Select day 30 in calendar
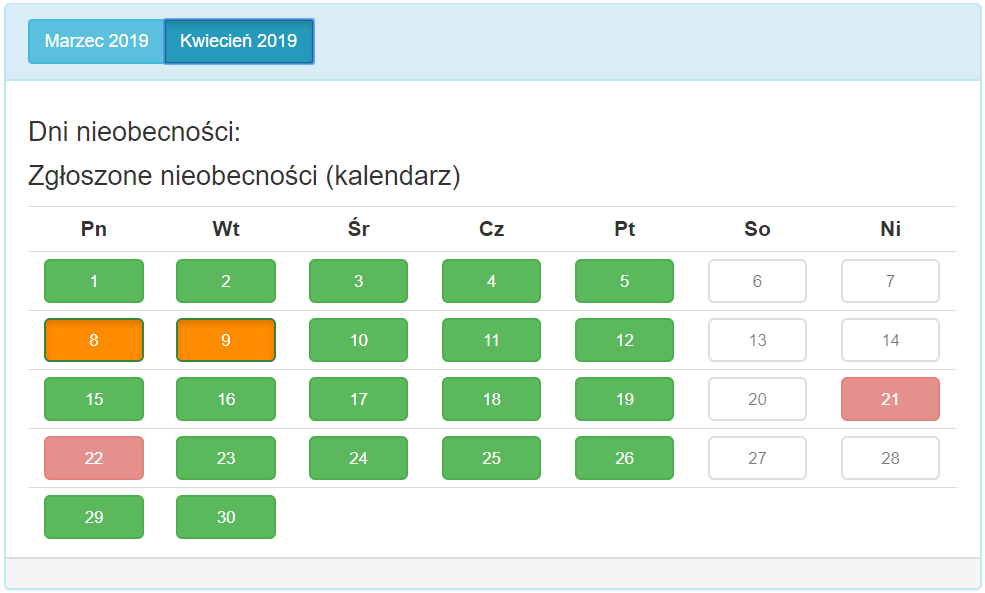This screenshot has height=593, width=985. coord(226,517)
